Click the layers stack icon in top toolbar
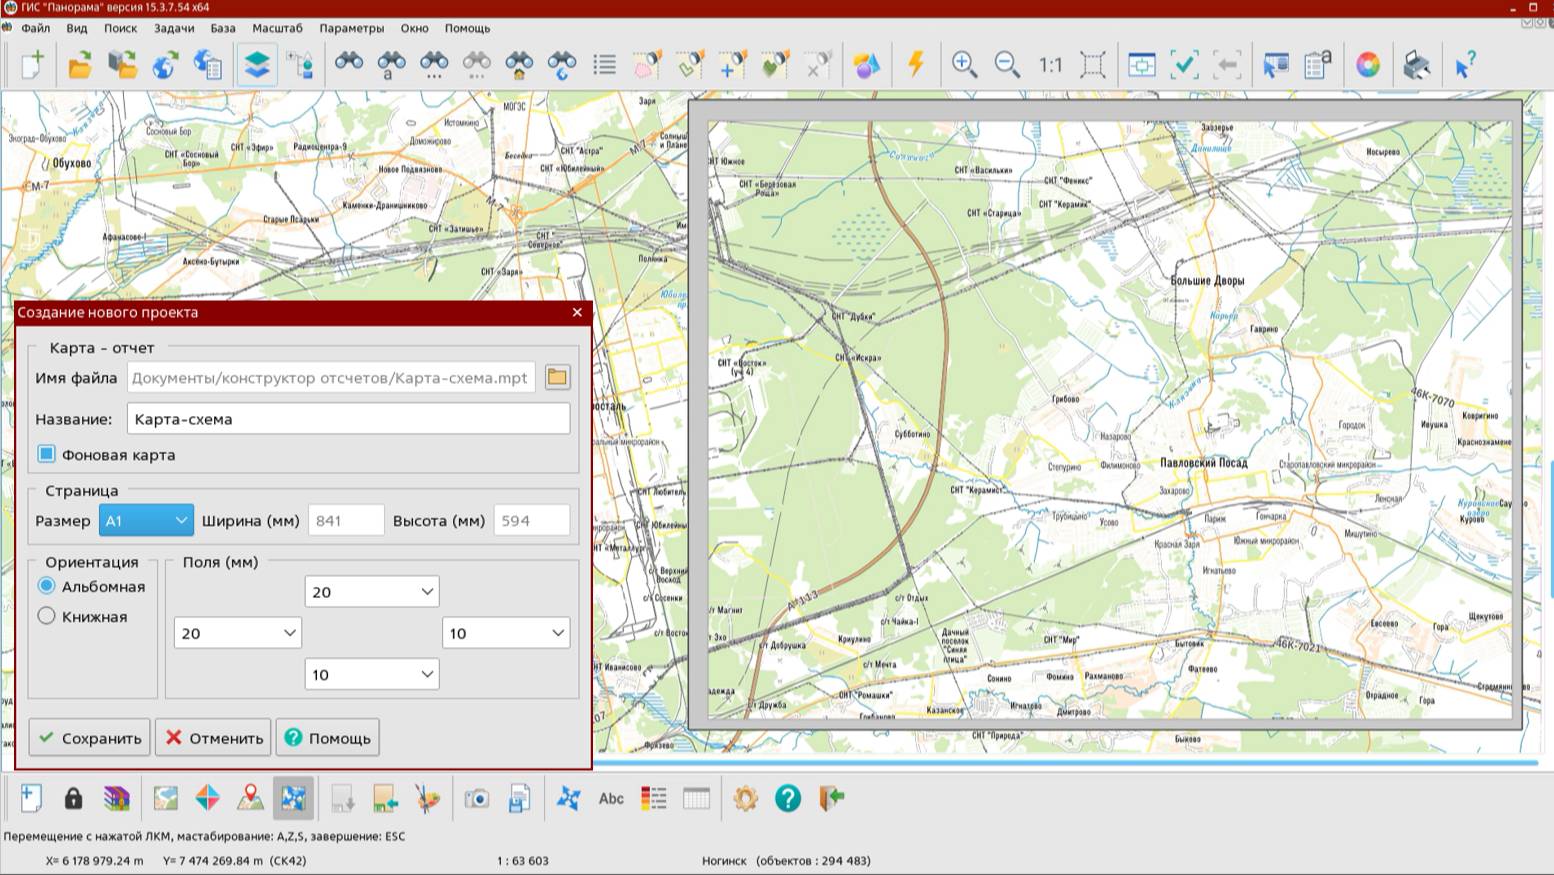 click(x=257, y=65)
